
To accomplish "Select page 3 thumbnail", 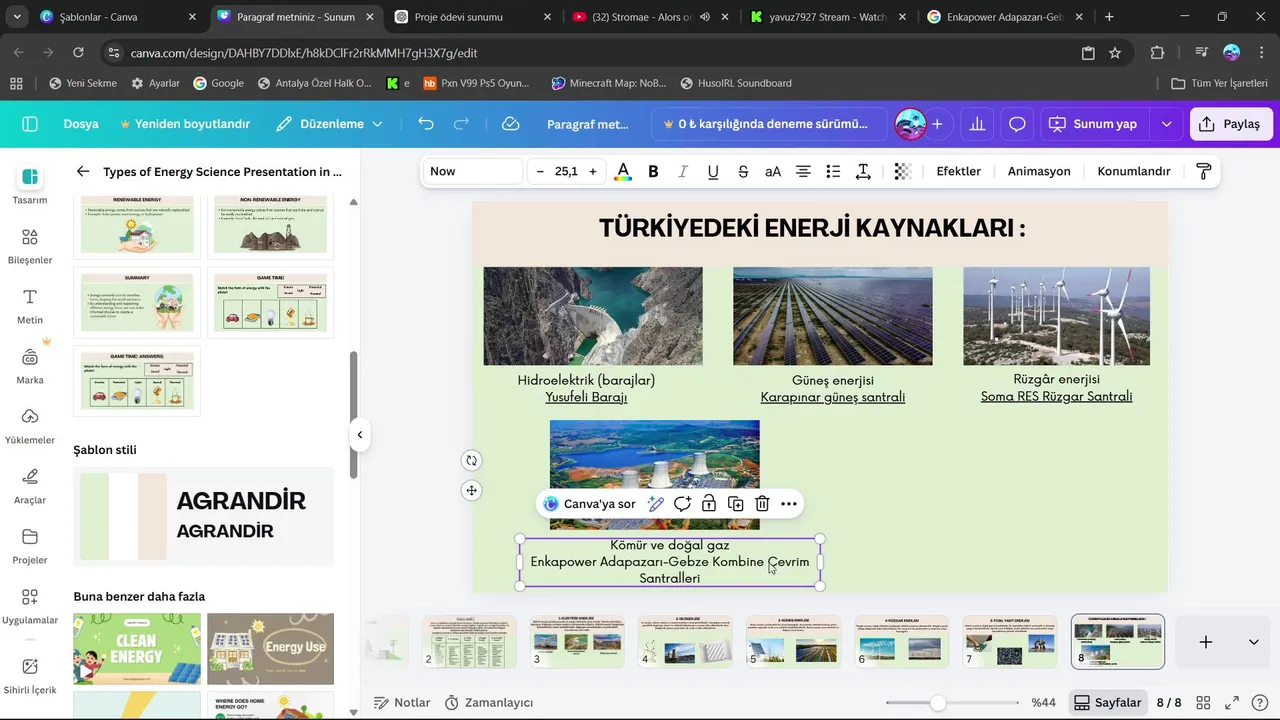I will (x=578, y=642).
